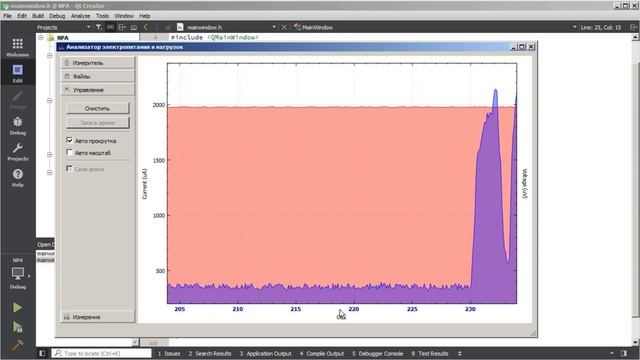
Task: Open the Test Results pane
Action: 430,353
